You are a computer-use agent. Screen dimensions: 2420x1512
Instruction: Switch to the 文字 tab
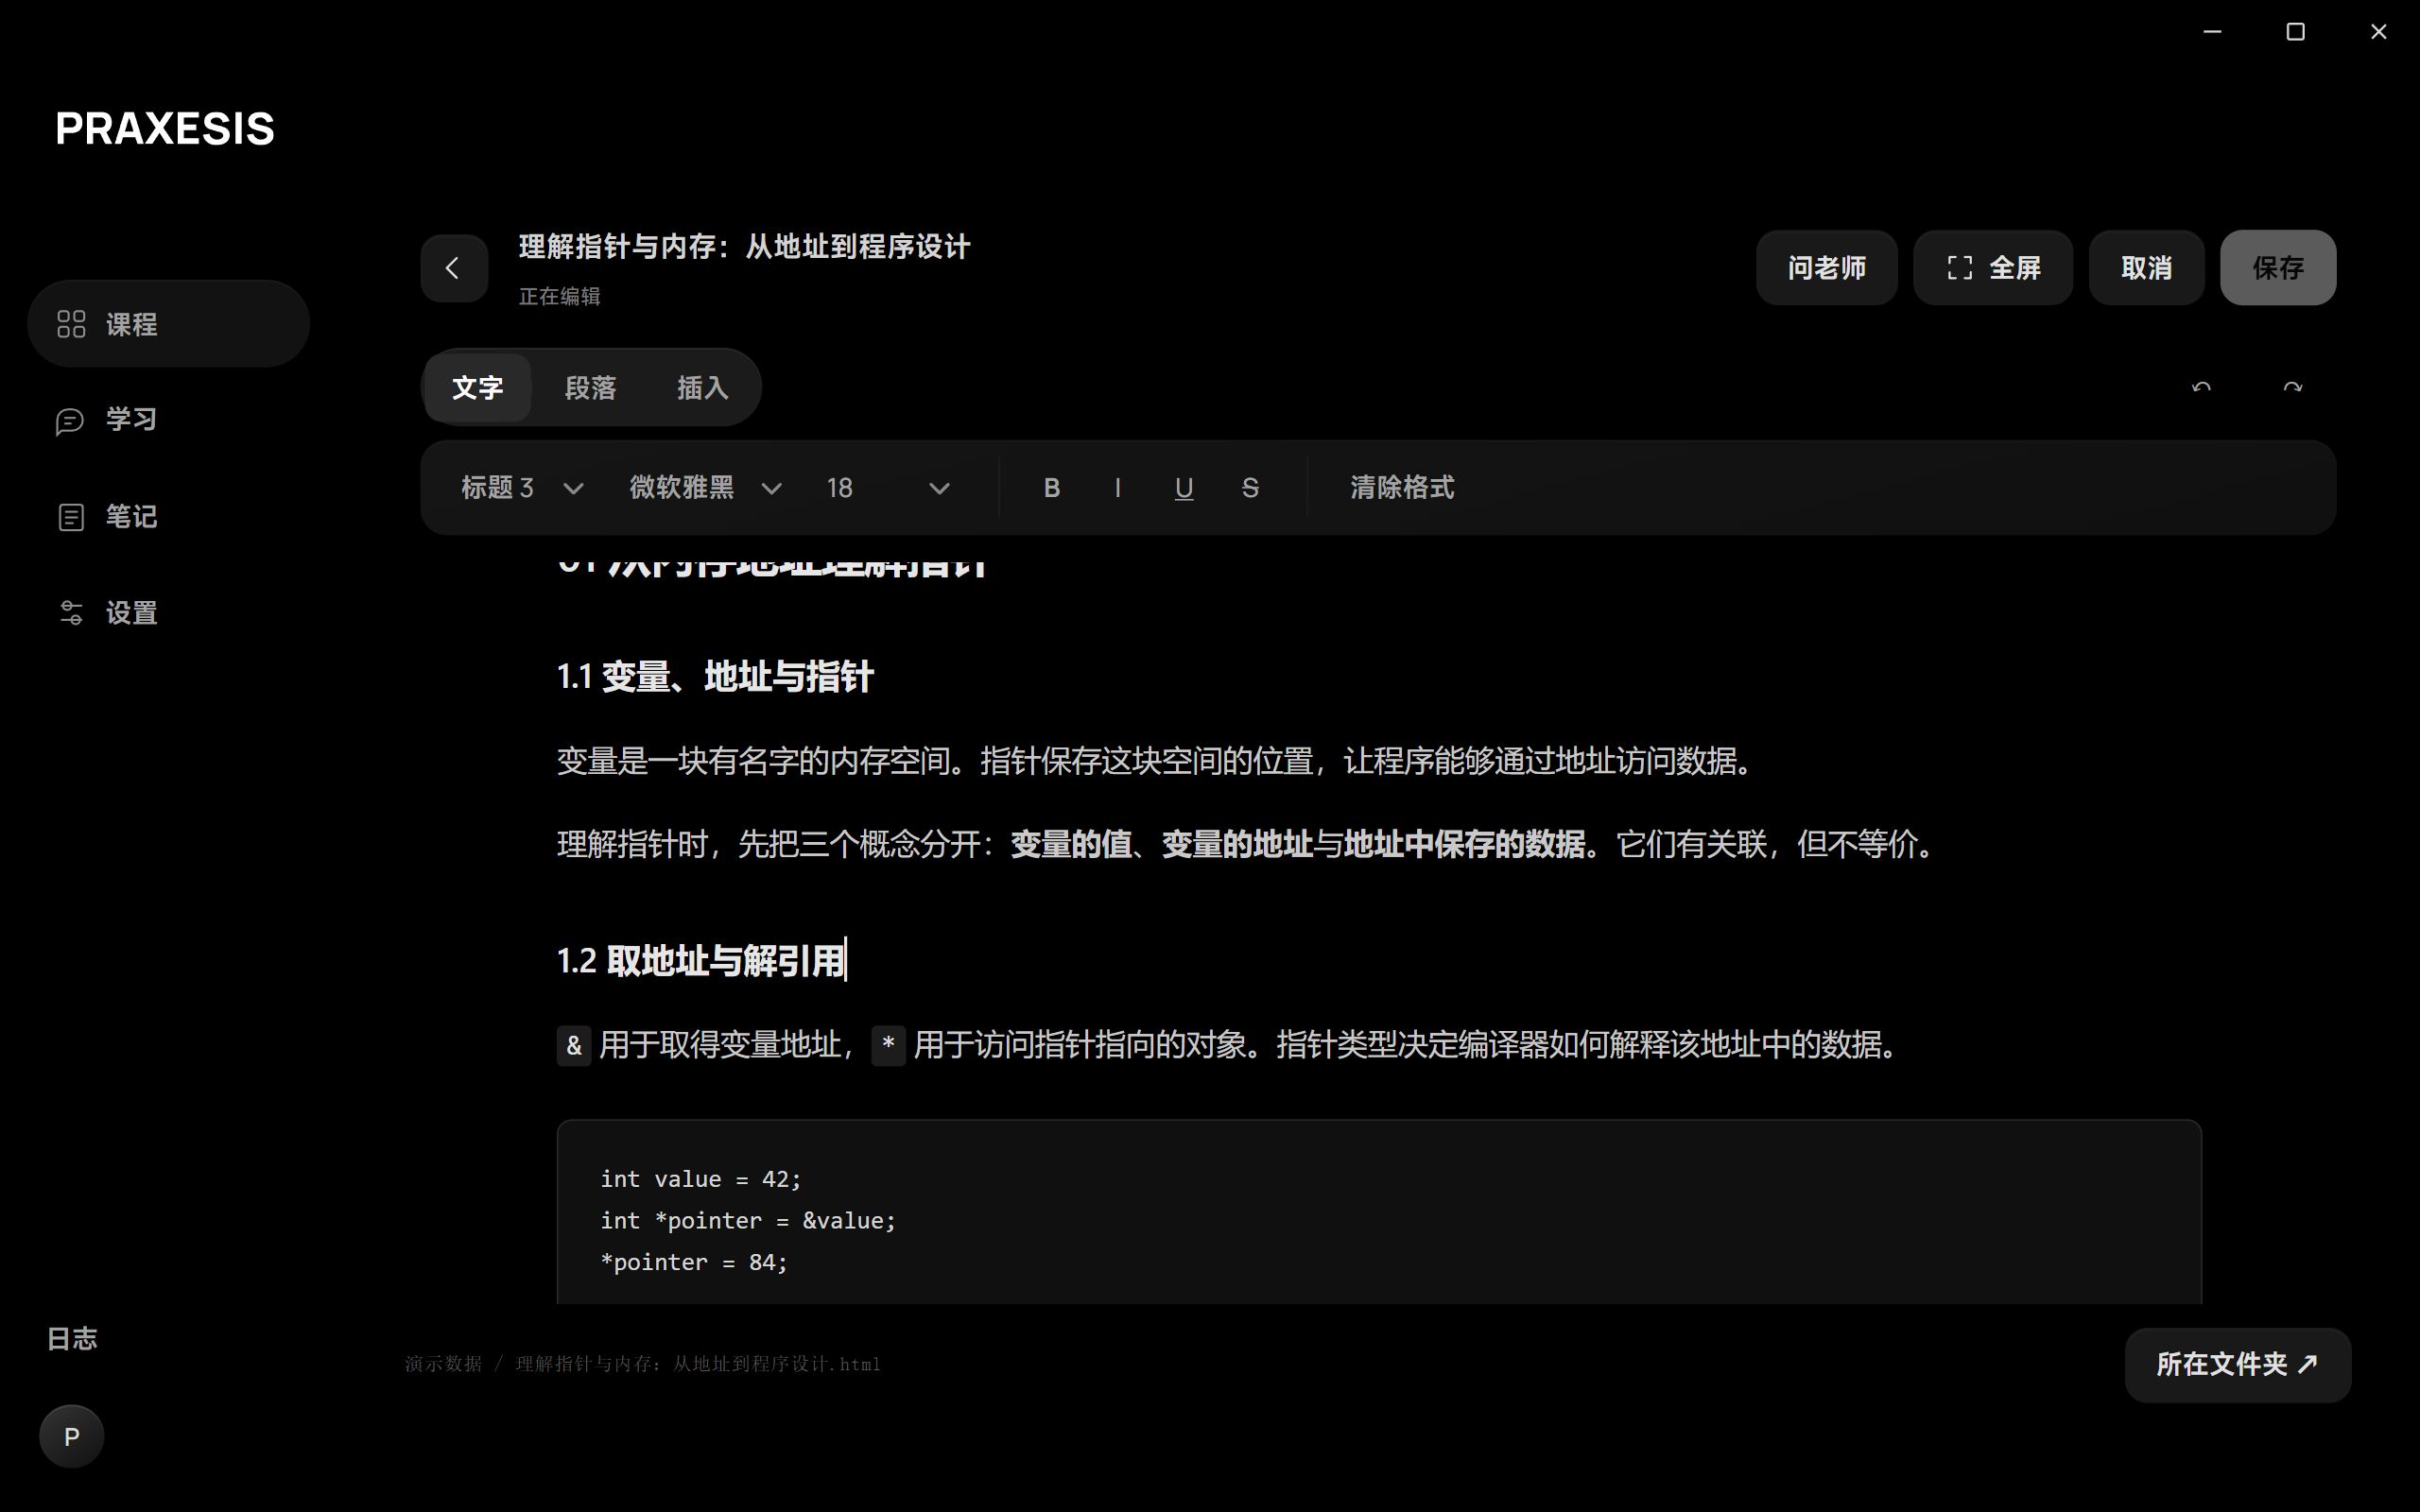click(478, 388)
